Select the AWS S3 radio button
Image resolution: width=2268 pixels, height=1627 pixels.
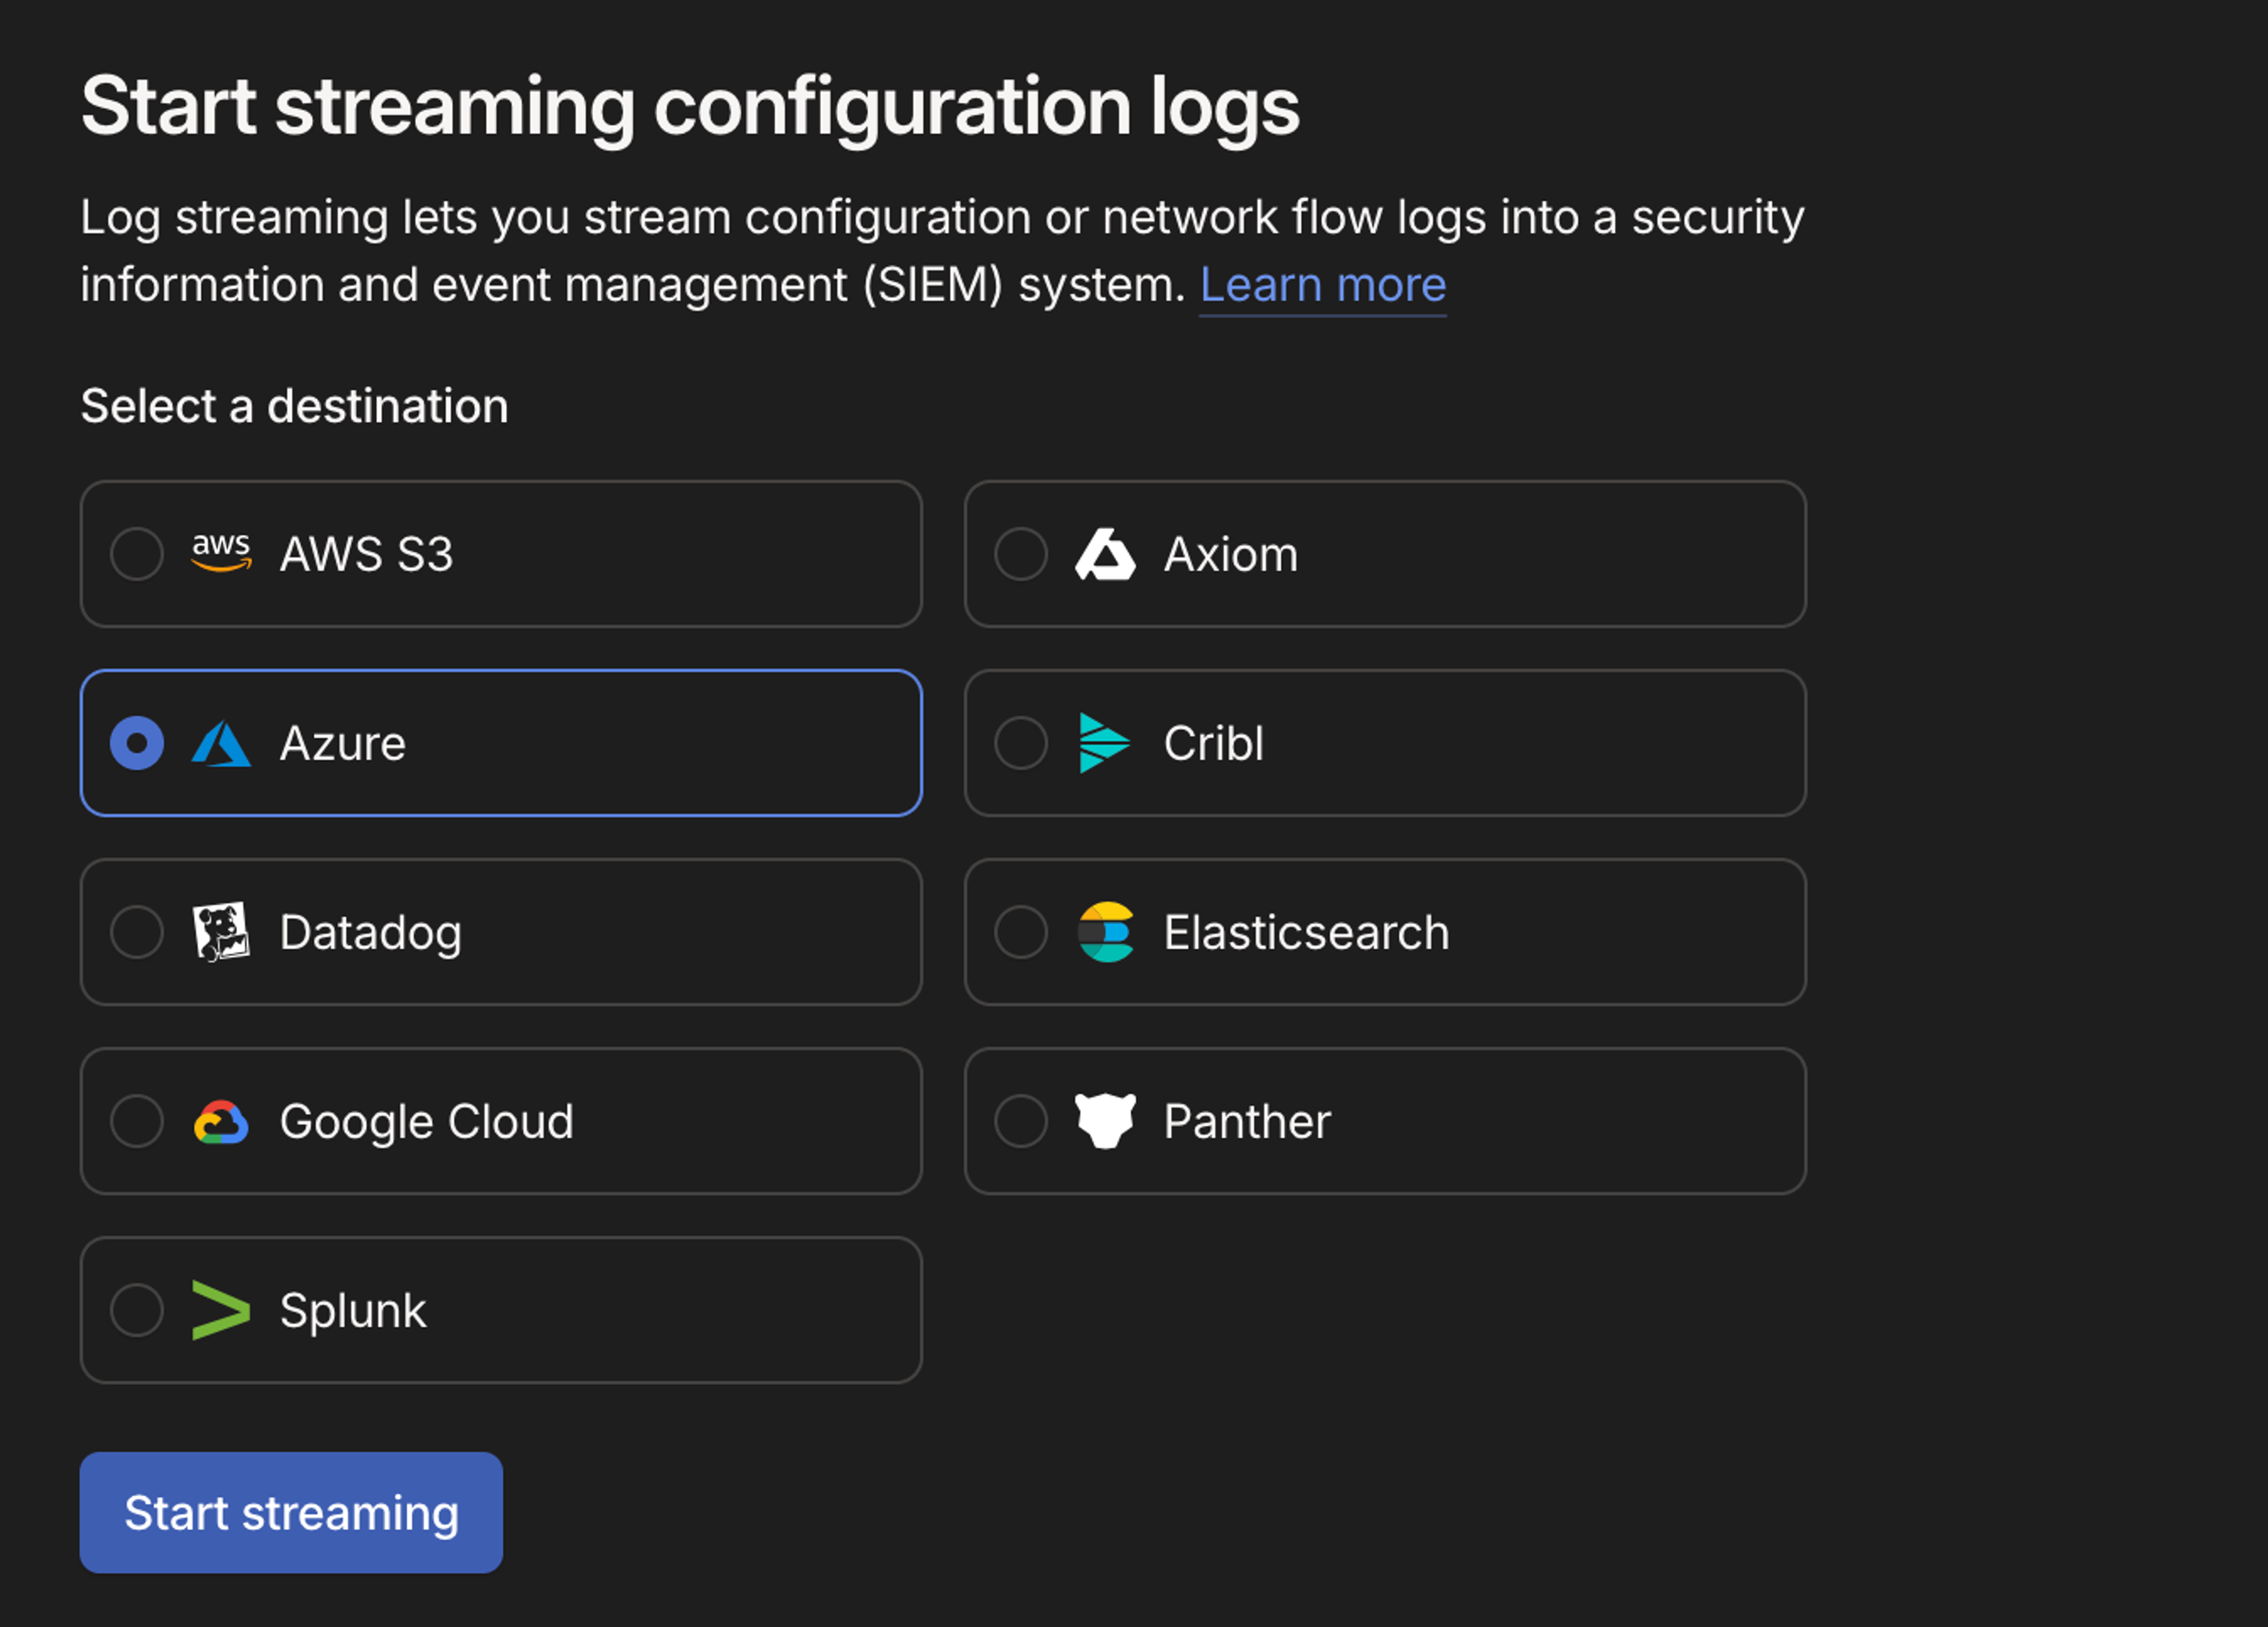click(137, 554)
